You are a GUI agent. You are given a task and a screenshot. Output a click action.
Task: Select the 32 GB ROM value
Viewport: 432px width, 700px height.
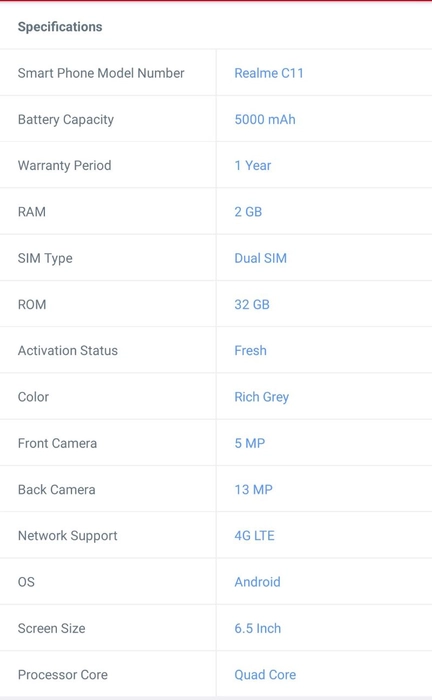pyautogui.click(x=252, y=304)
